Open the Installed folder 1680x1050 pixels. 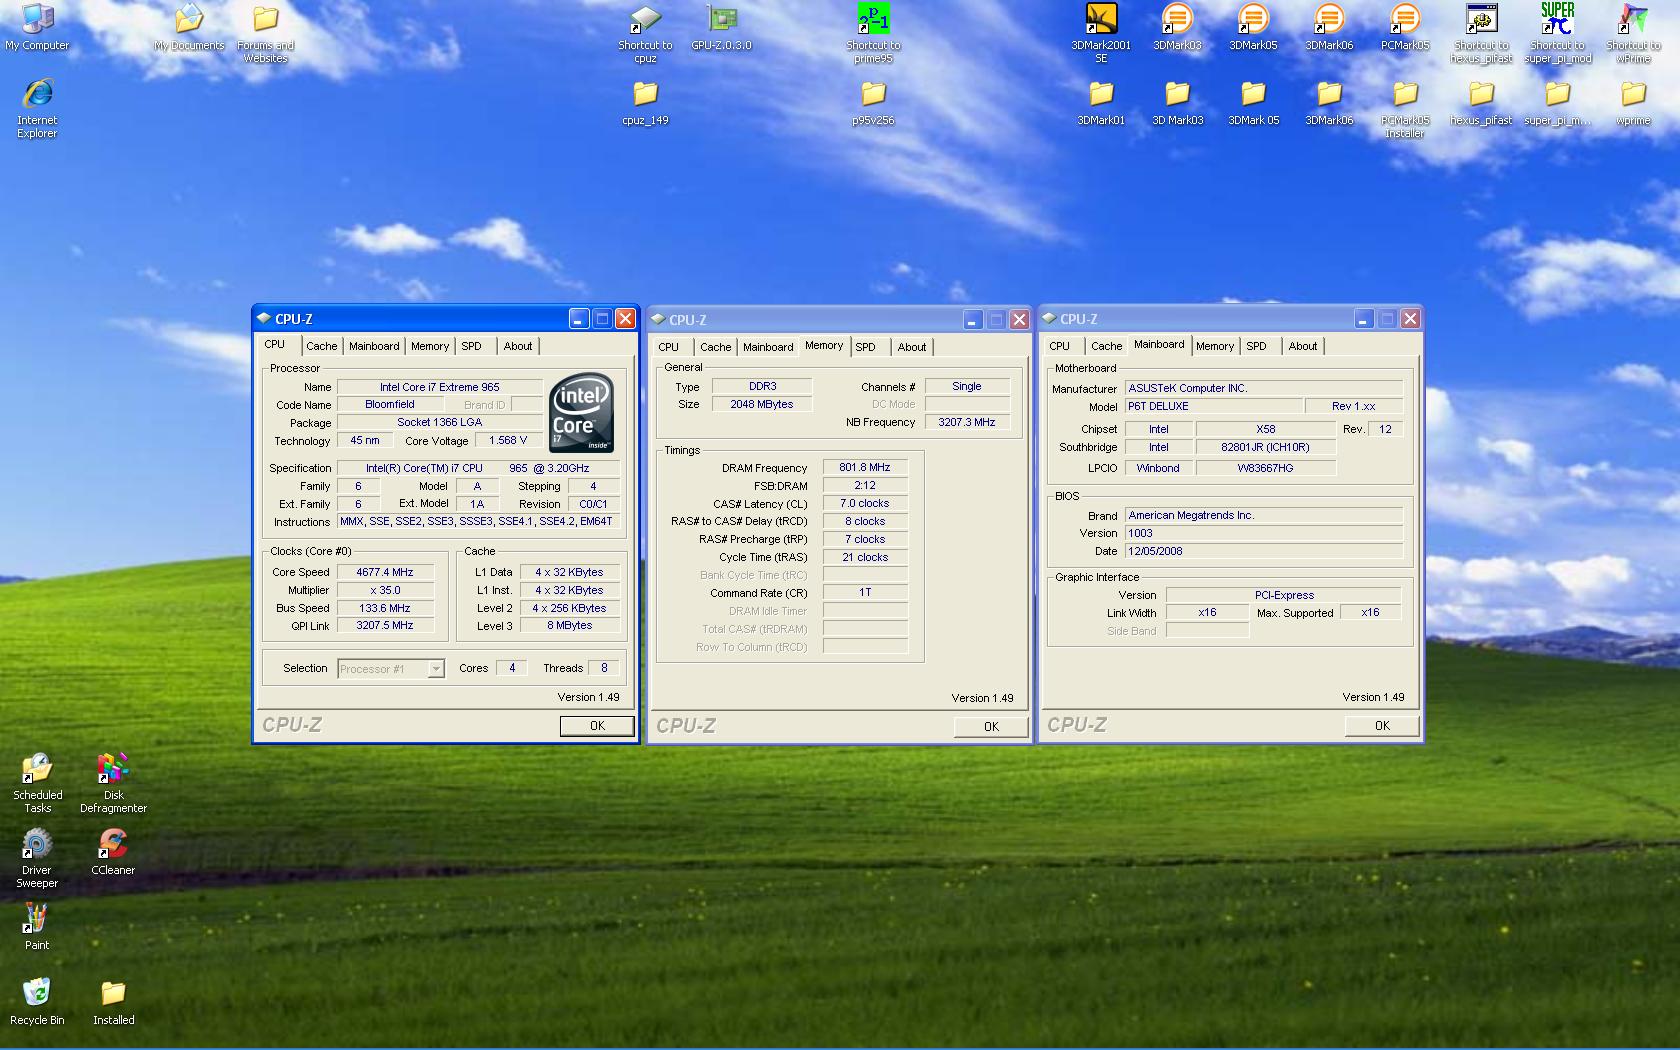tap(113, 1002)
